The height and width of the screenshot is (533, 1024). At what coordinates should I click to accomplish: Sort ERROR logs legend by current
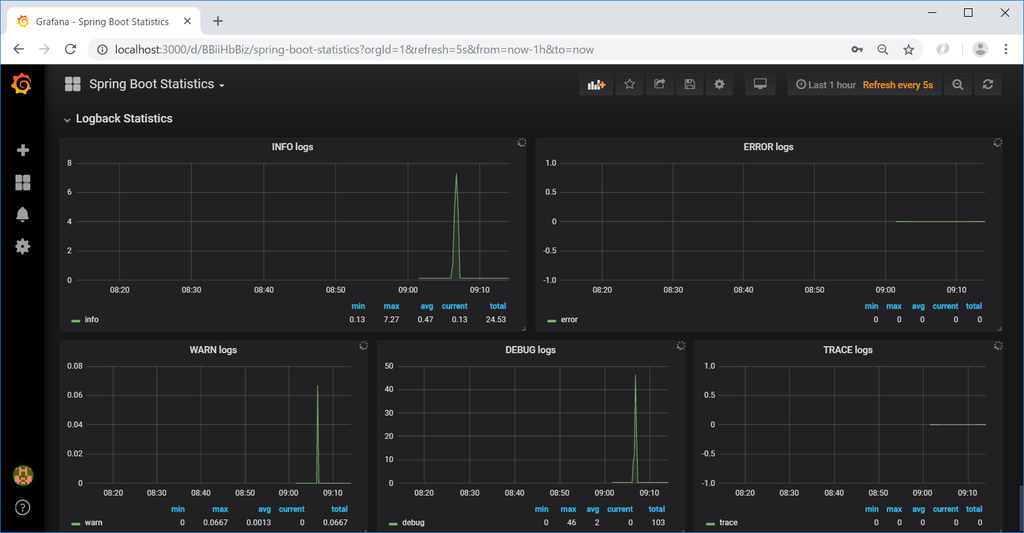(945, 306)
